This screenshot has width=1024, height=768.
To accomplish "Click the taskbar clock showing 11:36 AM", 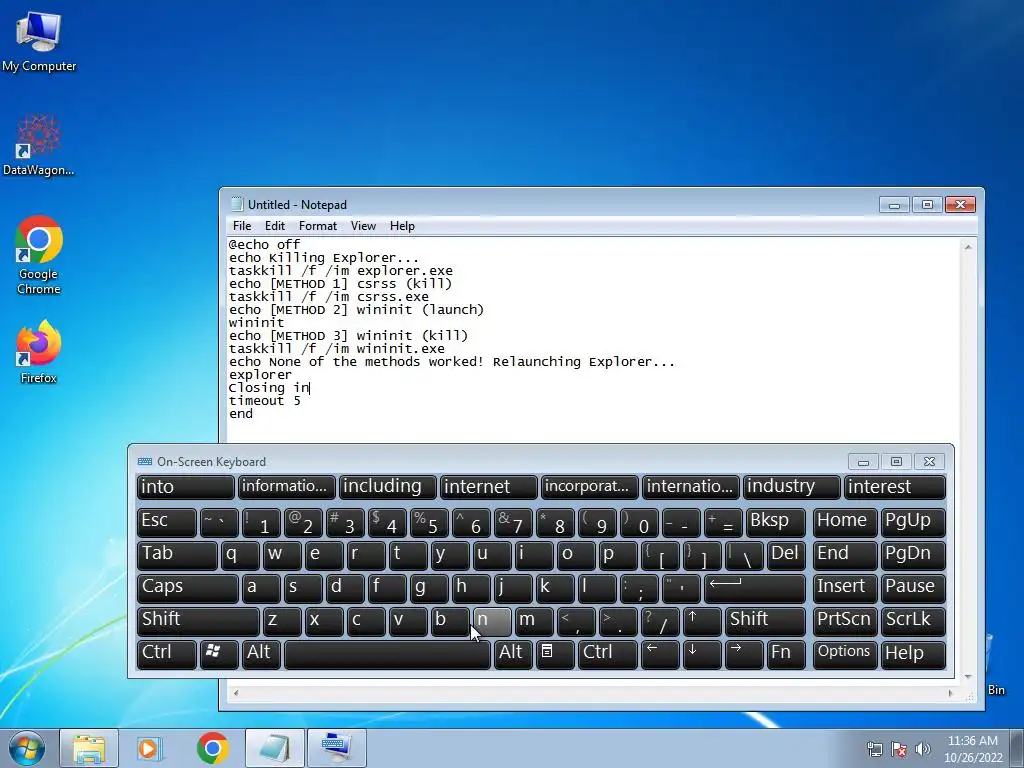I will point(973,749).
